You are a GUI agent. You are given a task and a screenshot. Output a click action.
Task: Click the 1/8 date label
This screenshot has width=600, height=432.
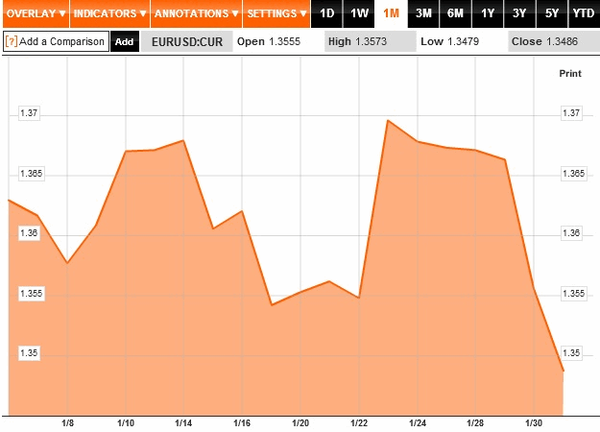(x=67, y=423)
